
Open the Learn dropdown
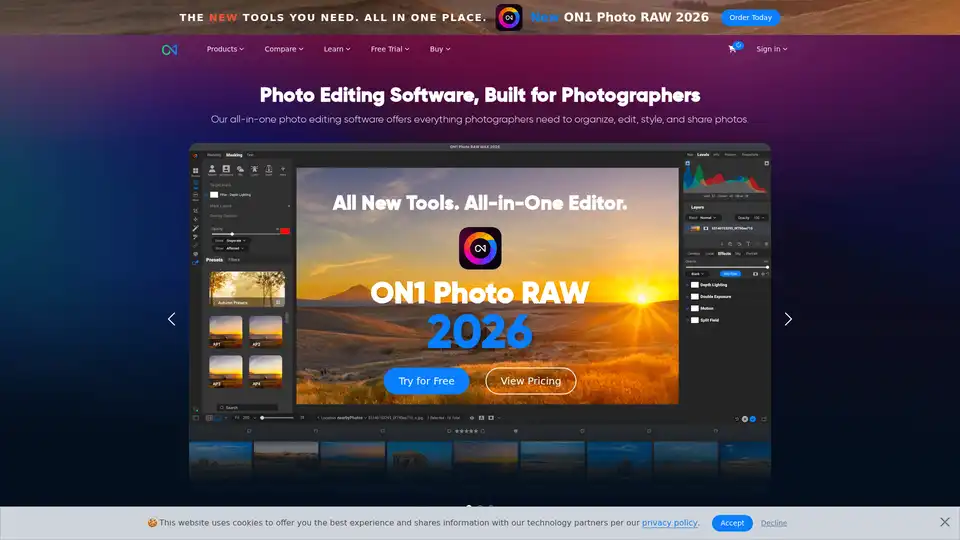pos(337,49)
